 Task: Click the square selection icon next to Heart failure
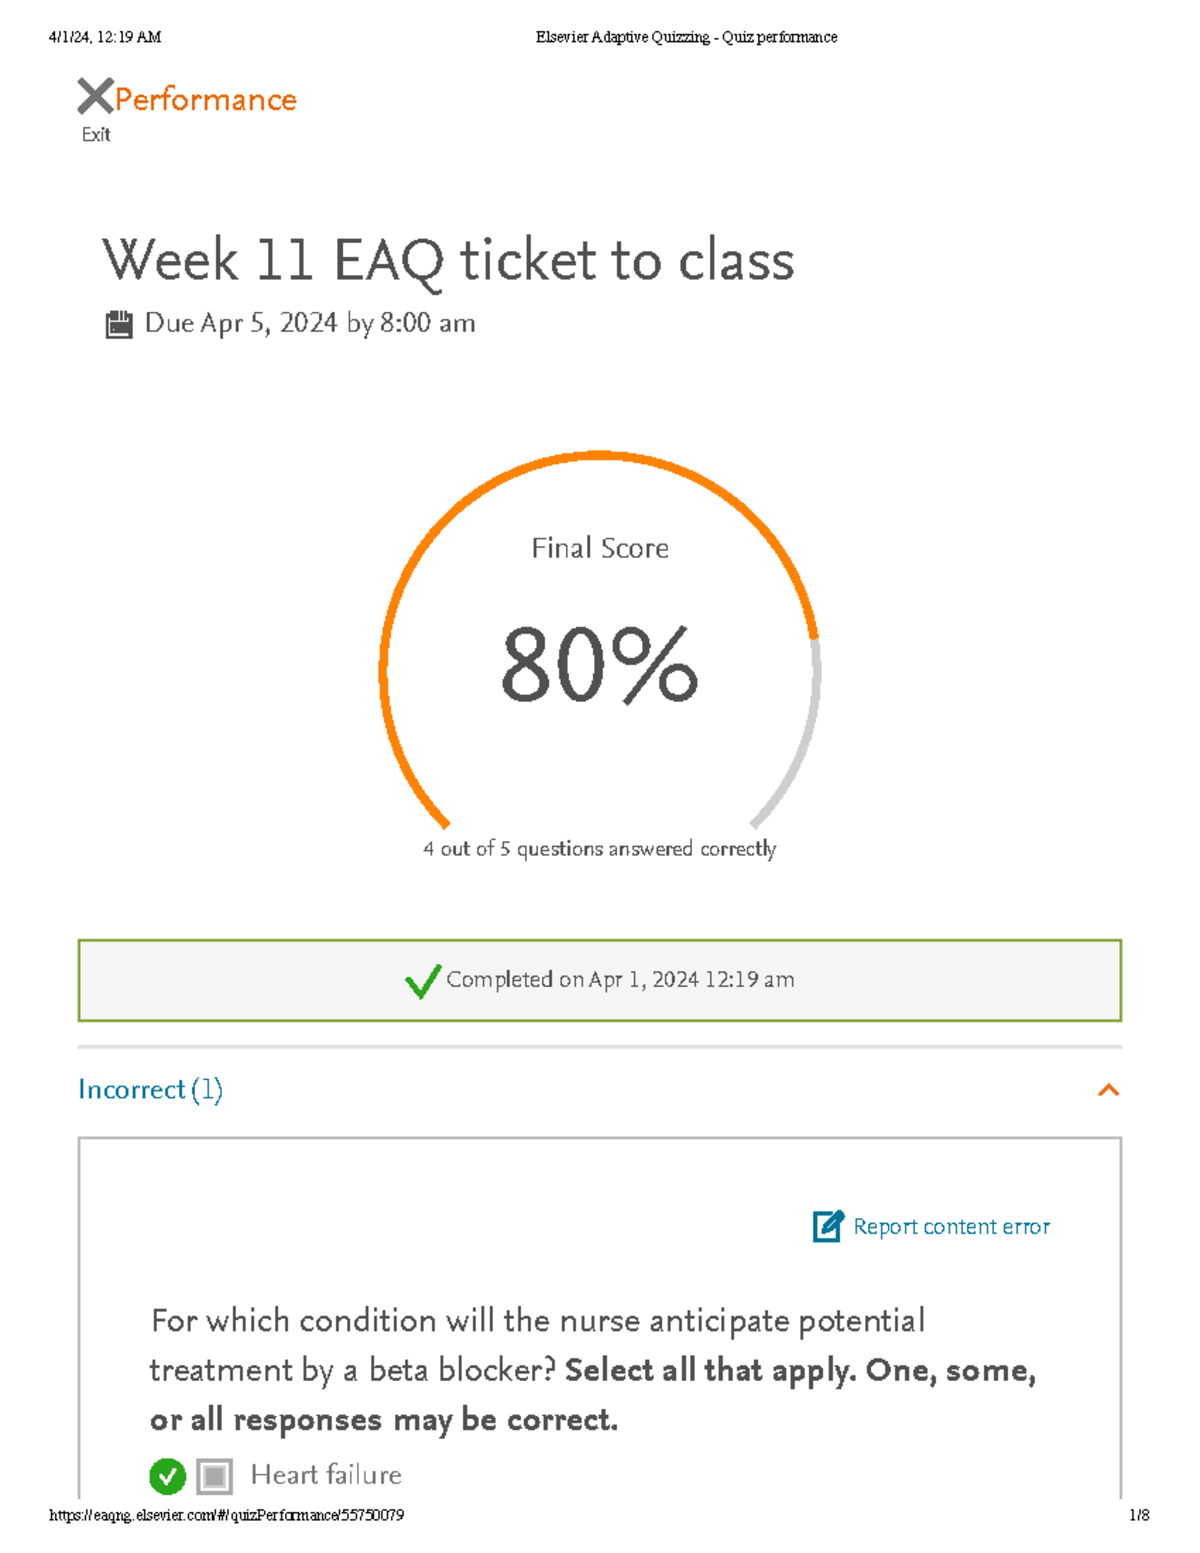pos(213,1474)
